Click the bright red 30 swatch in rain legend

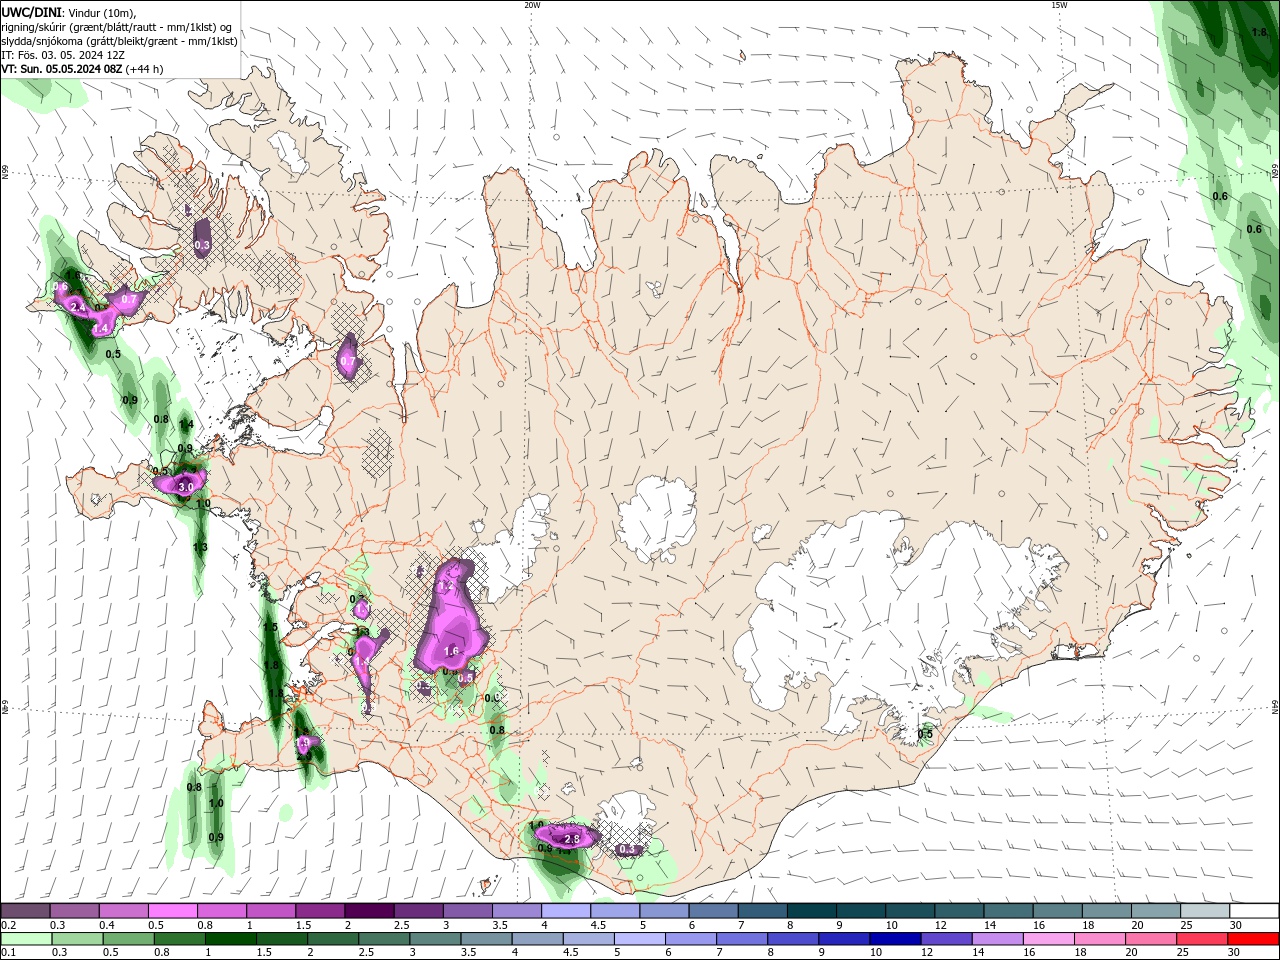coord(1254,939)
